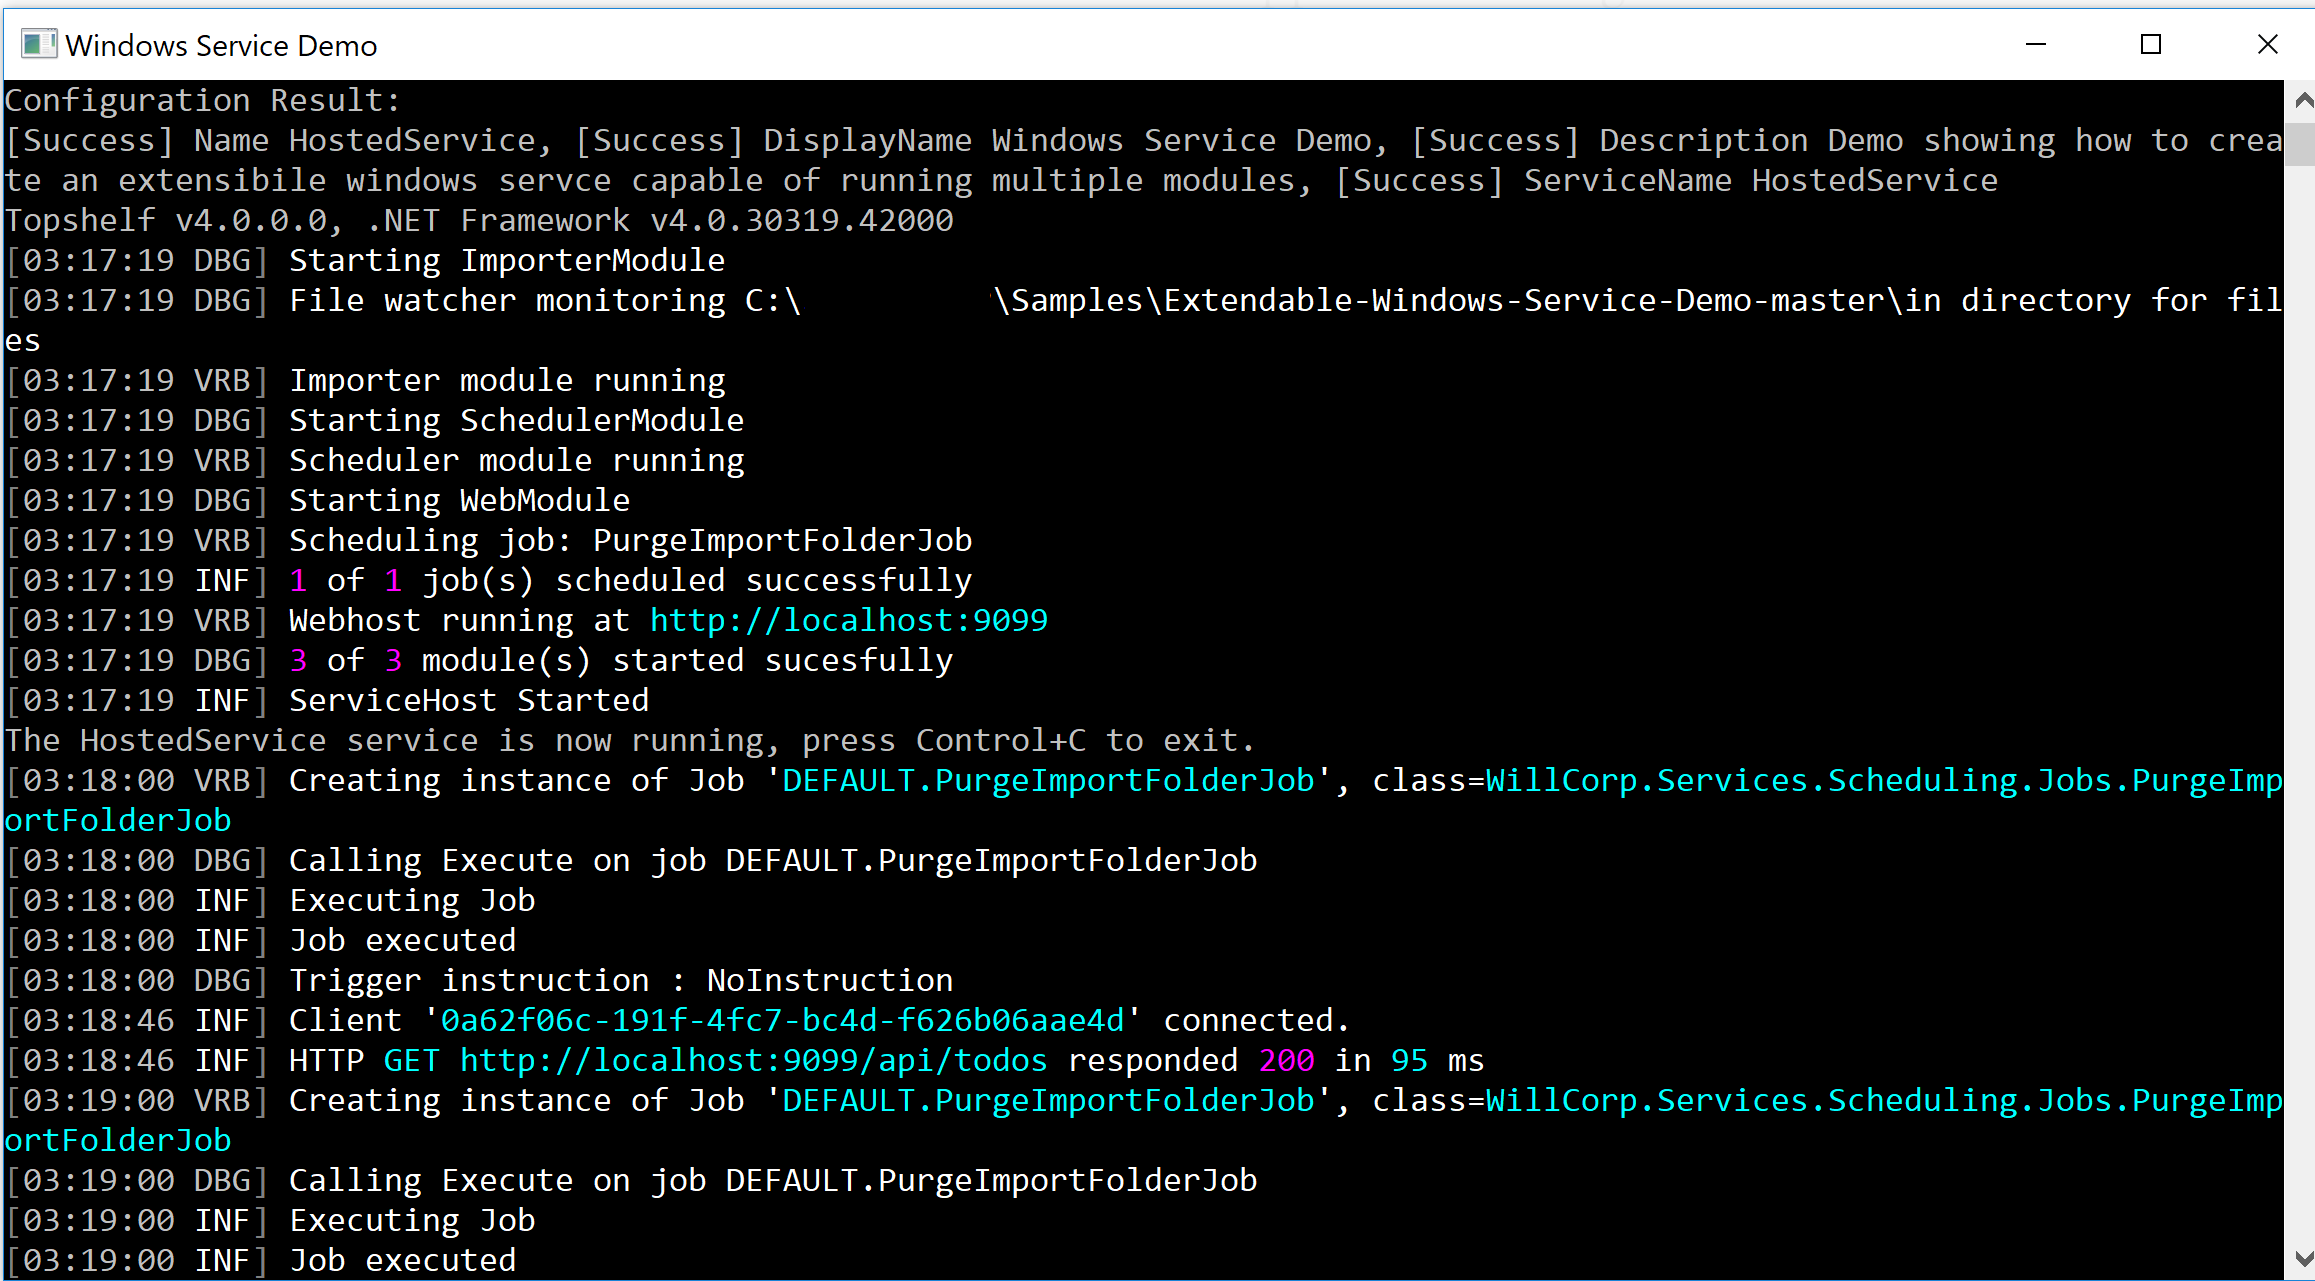
Task: Click the scrollbar up arrow
Action: [2300, 100]
